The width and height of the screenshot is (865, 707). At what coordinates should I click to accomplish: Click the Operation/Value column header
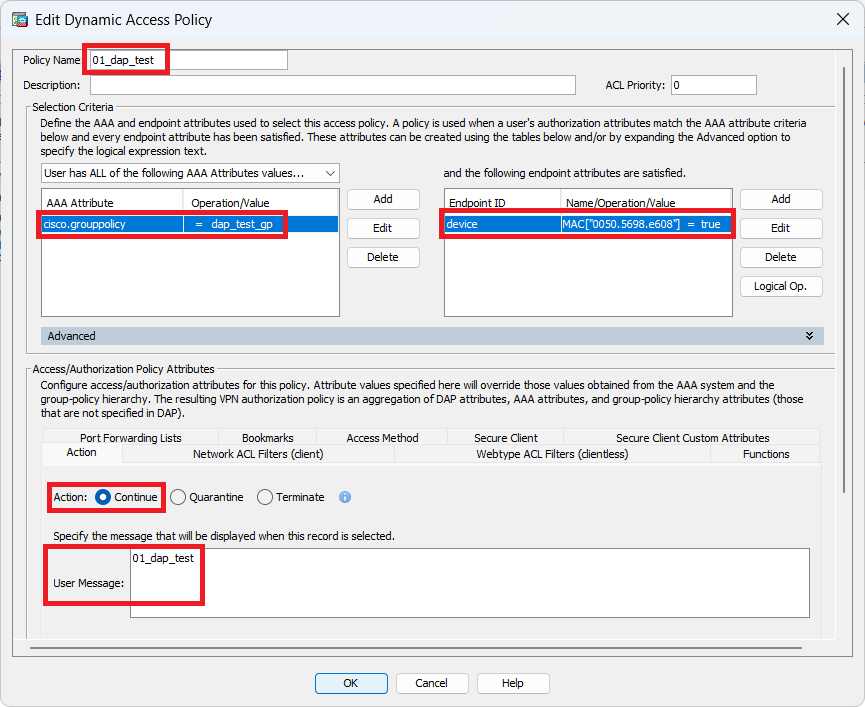260,203
